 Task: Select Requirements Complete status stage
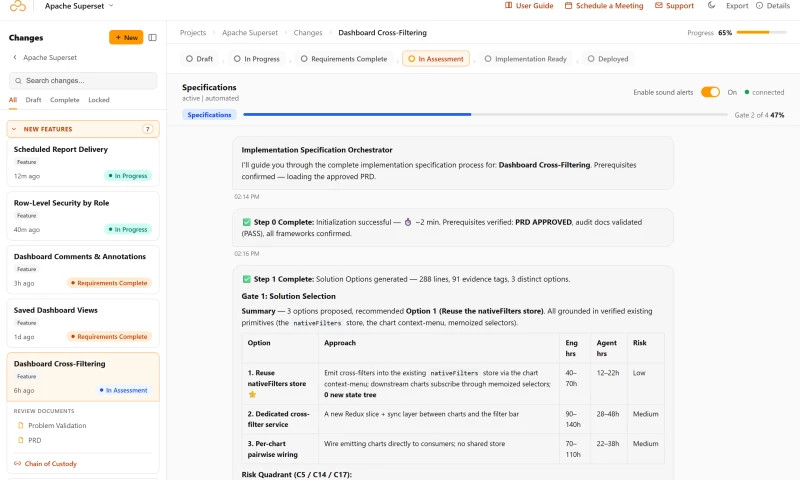click(344, 59)
